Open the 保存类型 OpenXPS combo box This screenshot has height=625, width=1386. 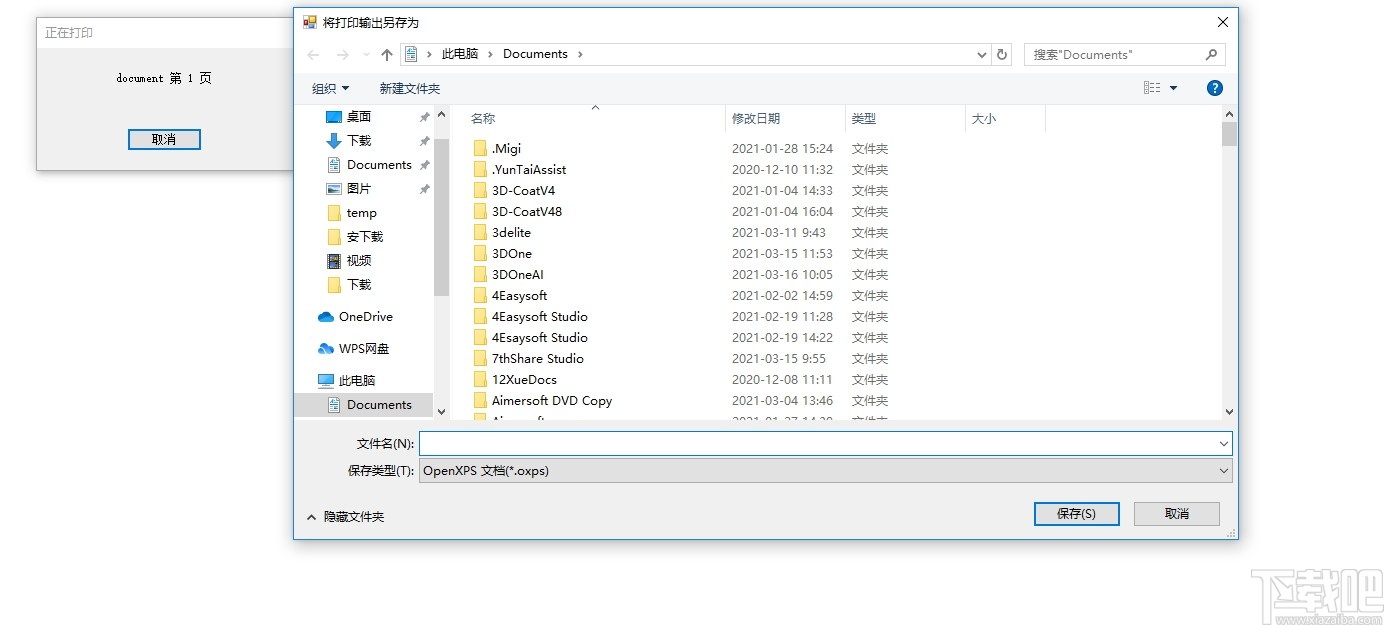click(826, 470)
